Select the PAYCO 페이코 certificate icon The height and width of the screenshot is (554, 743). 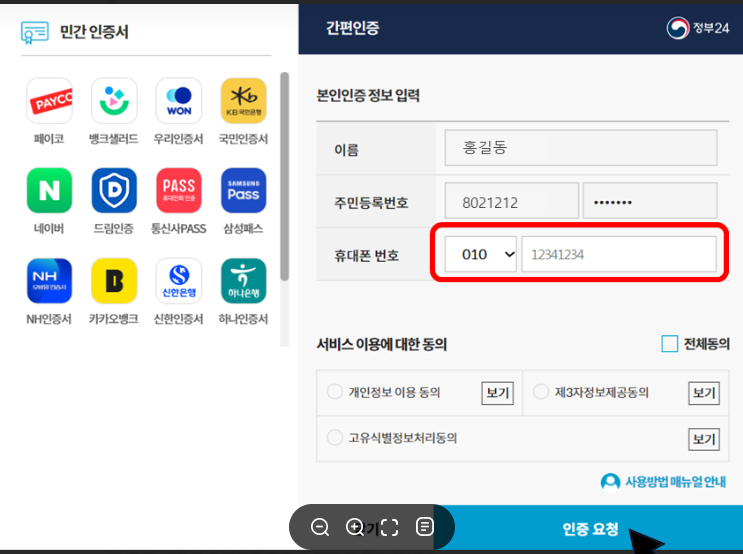point(49,101)
